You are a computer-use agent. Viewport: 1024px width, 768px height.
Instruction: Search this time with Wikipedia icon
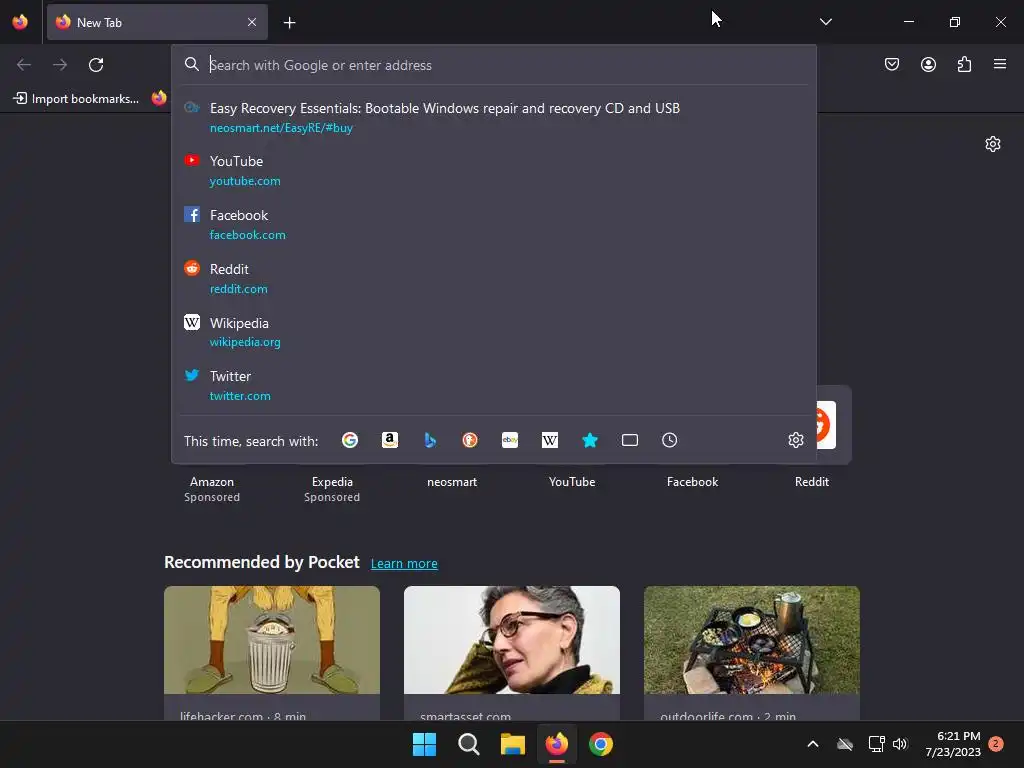[x=550, y=440]
